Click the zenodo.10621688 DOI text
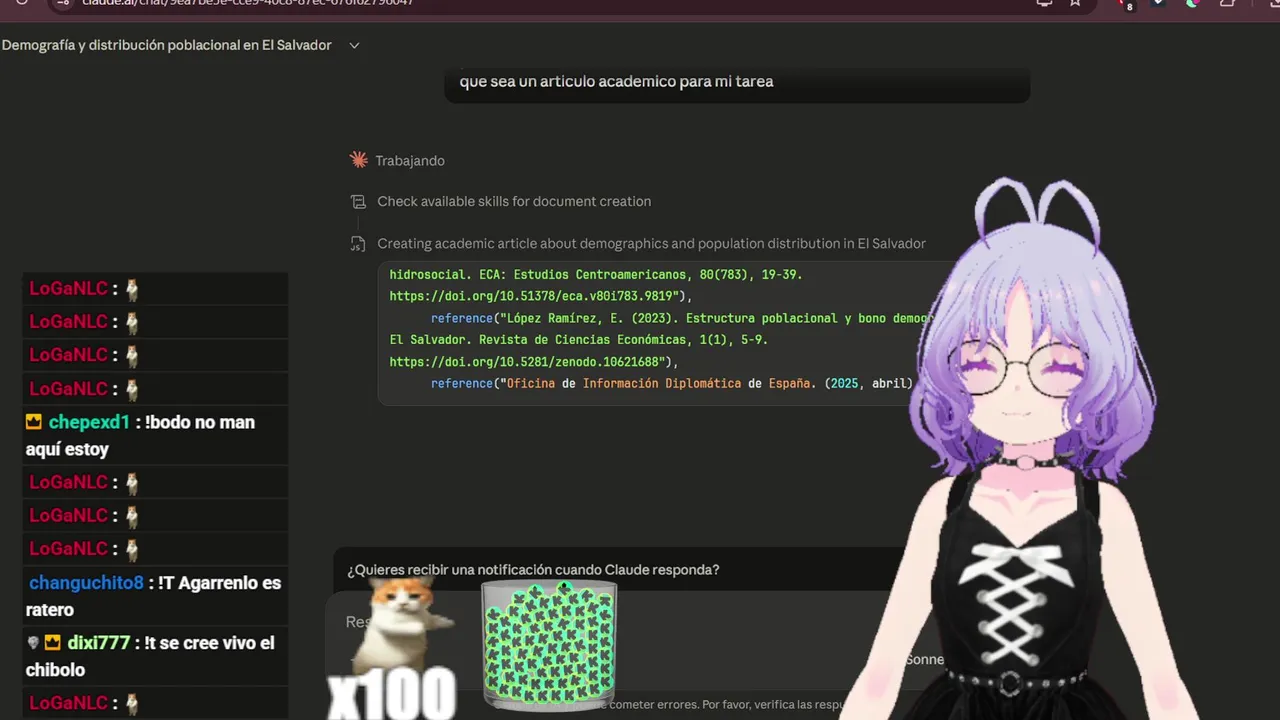This screenshot has width=1280, height=720. point(526,362)
